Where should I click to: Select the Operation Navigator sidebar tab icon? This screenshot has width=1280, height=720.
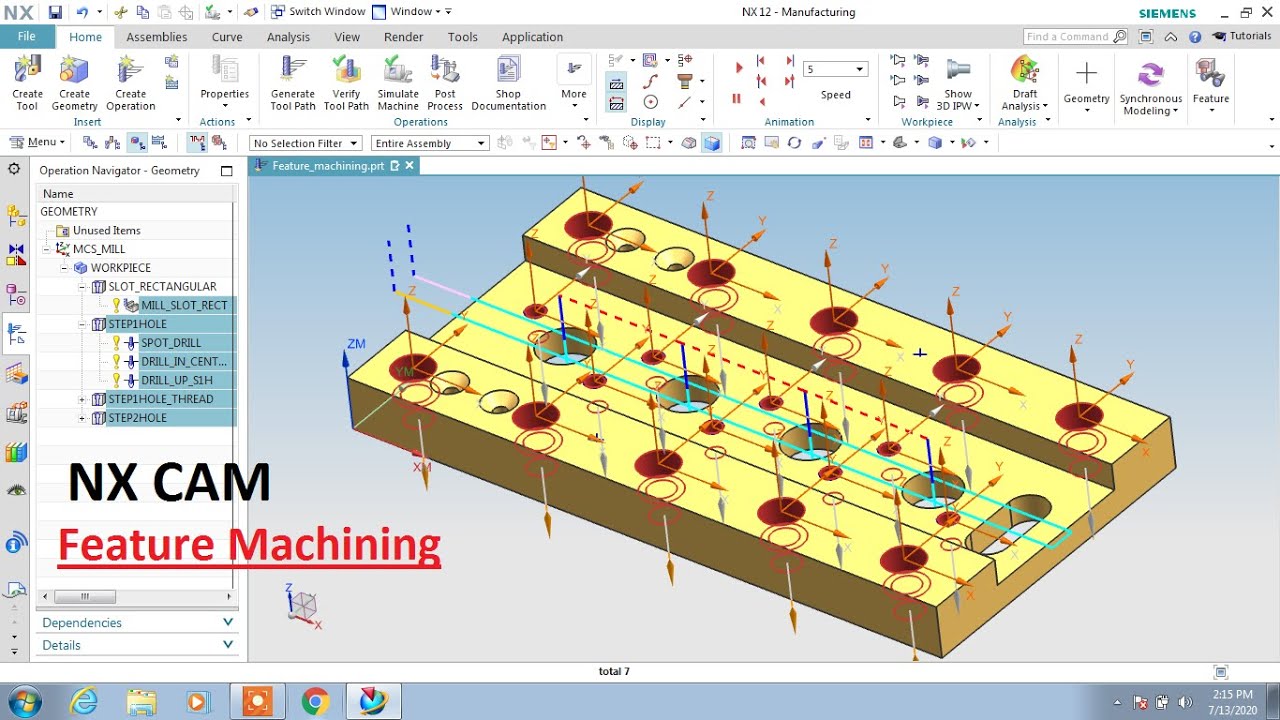click(16, 334)
